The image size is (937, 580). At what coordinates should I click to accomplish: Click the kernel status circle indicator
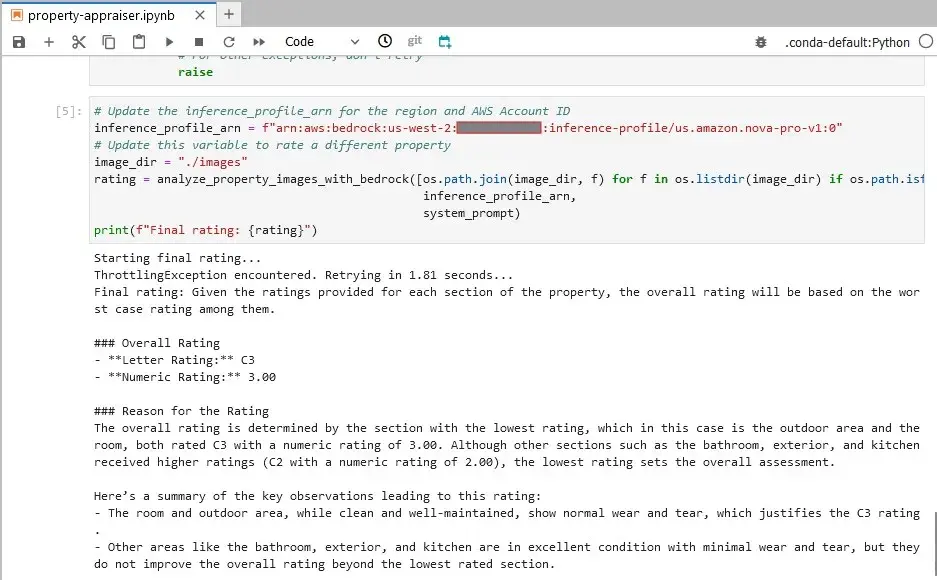(x=926, y=41)
